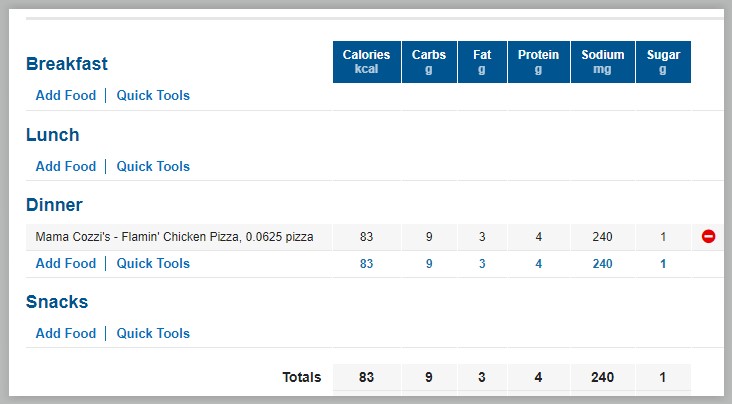
Task: Open Quick Tools for Breakfast
Action: pyautogui.click(x=153, y=95)
